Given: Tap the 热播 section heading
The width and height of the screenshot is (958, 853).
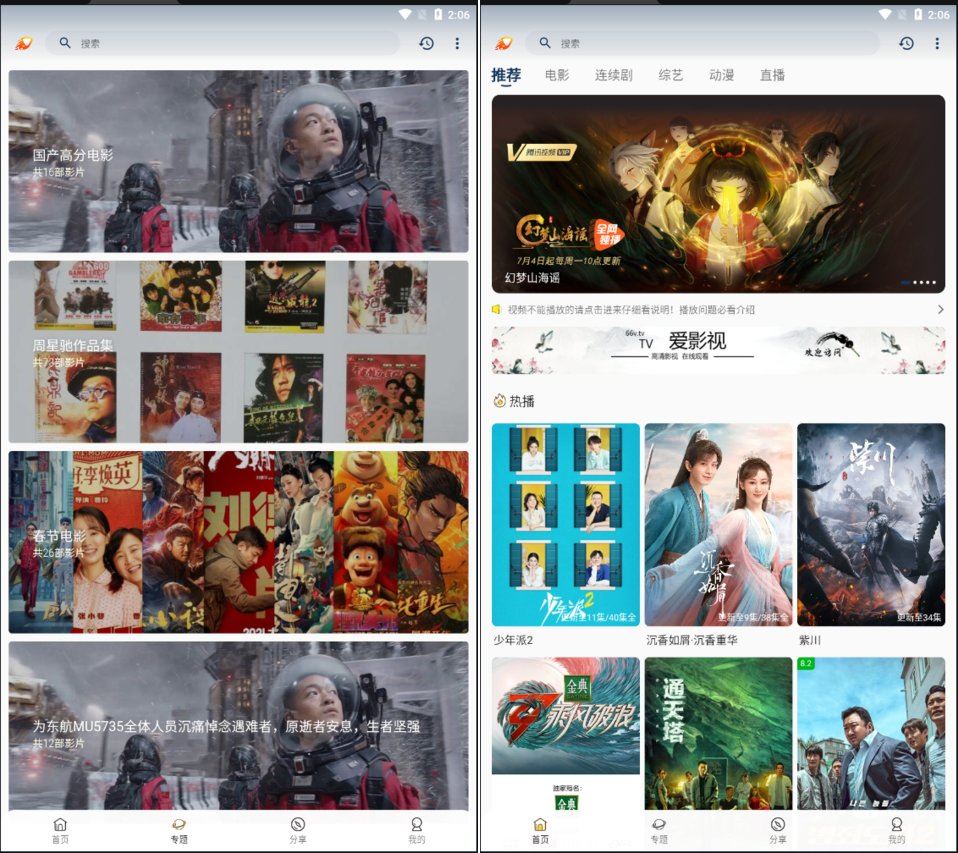Looking at the screenshot, I should pos(522,401).
